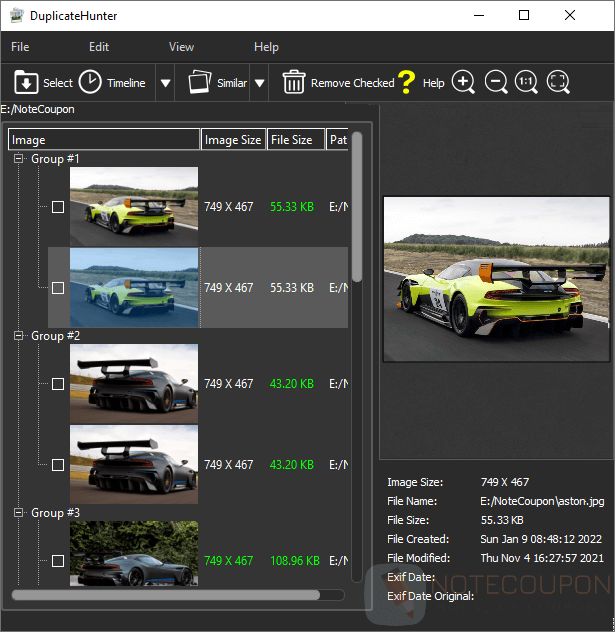The image size is (615, 632).
Task: Collapse Group #3 tree node
Action: click(18, 512)
